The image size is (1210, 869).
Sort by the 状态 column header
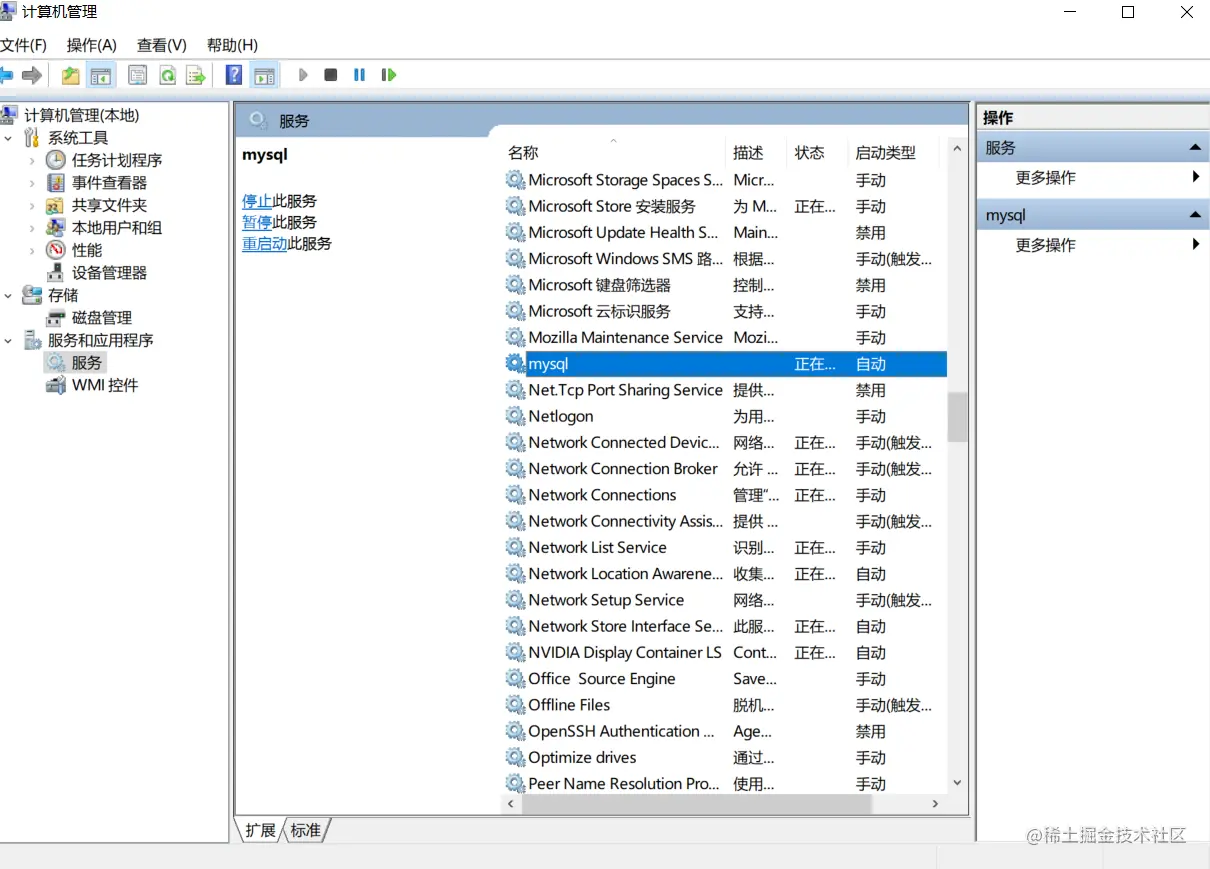click(x=817, y=153)
